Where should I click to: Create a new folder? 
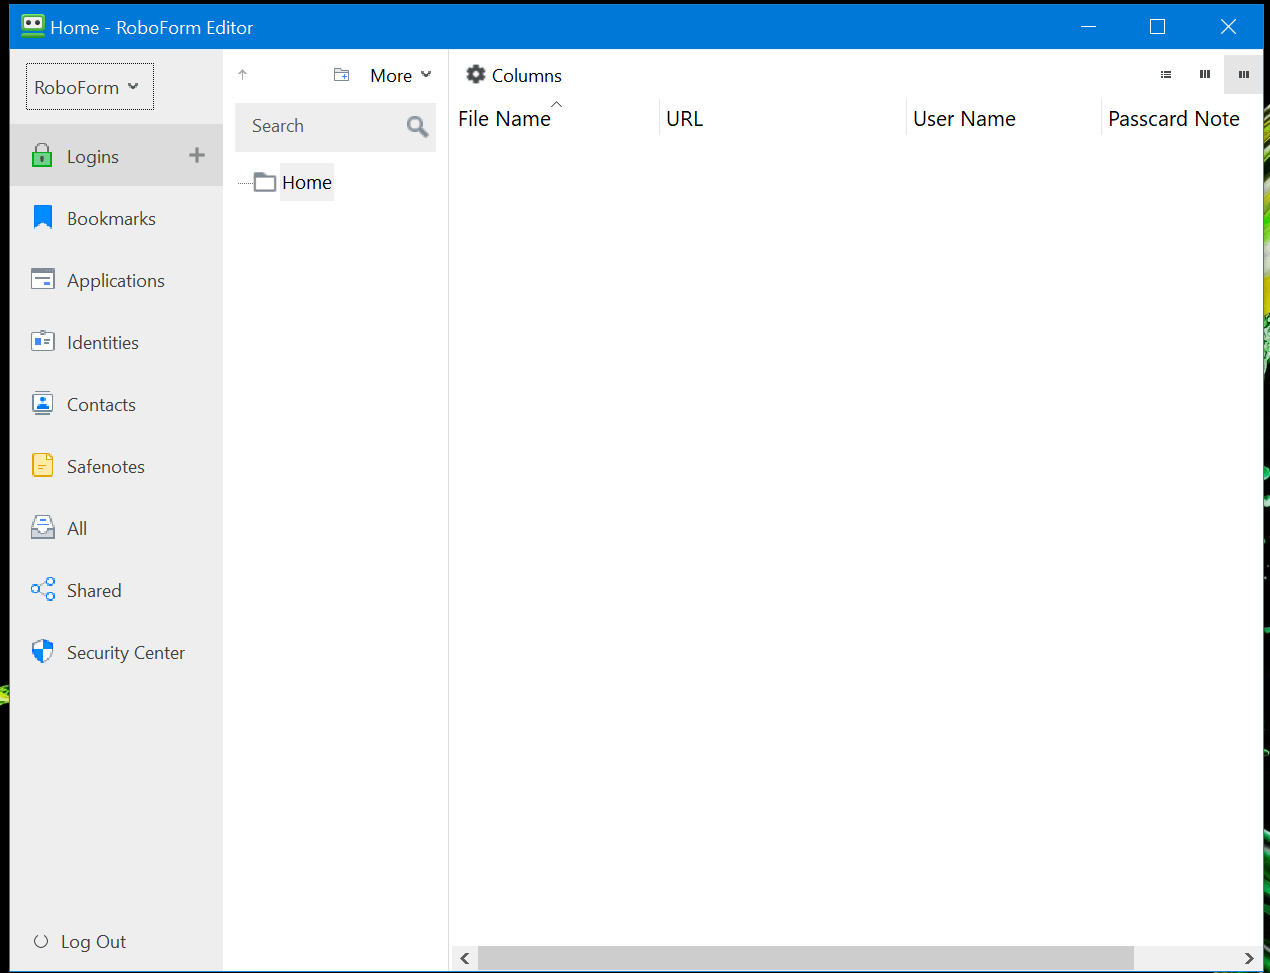[341, 74]
